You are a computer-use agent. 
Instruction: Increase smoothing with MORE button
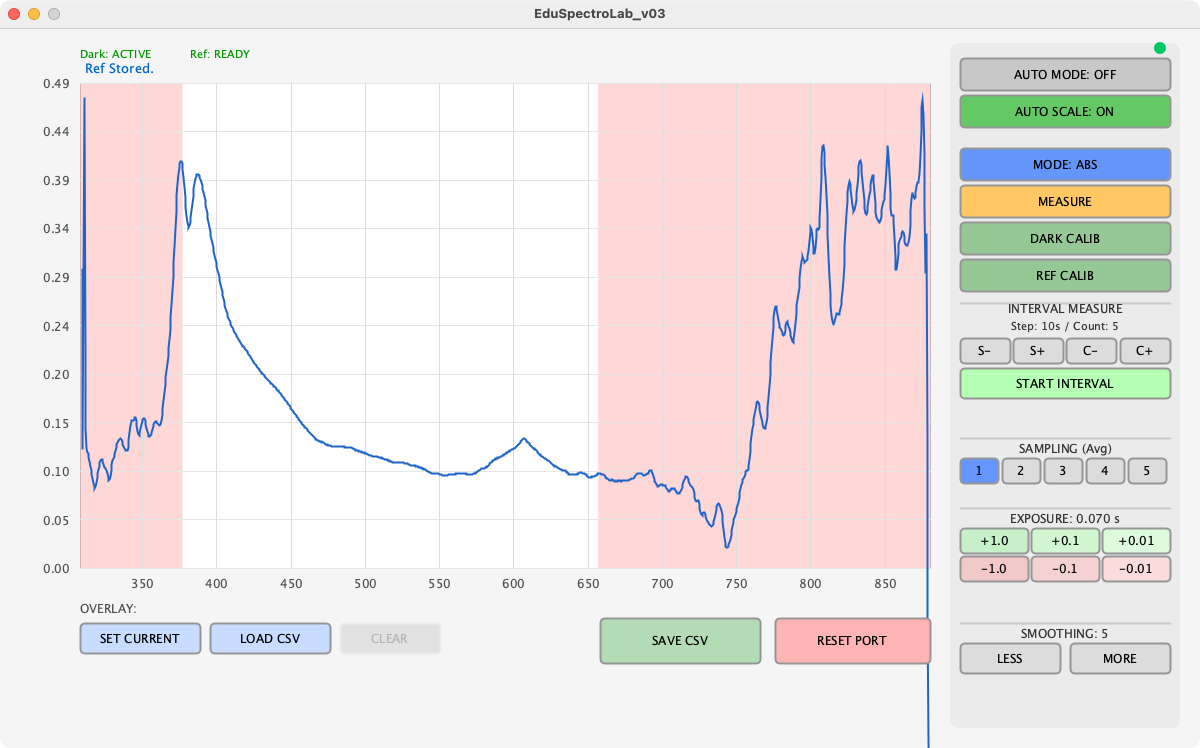point(1119,658)
